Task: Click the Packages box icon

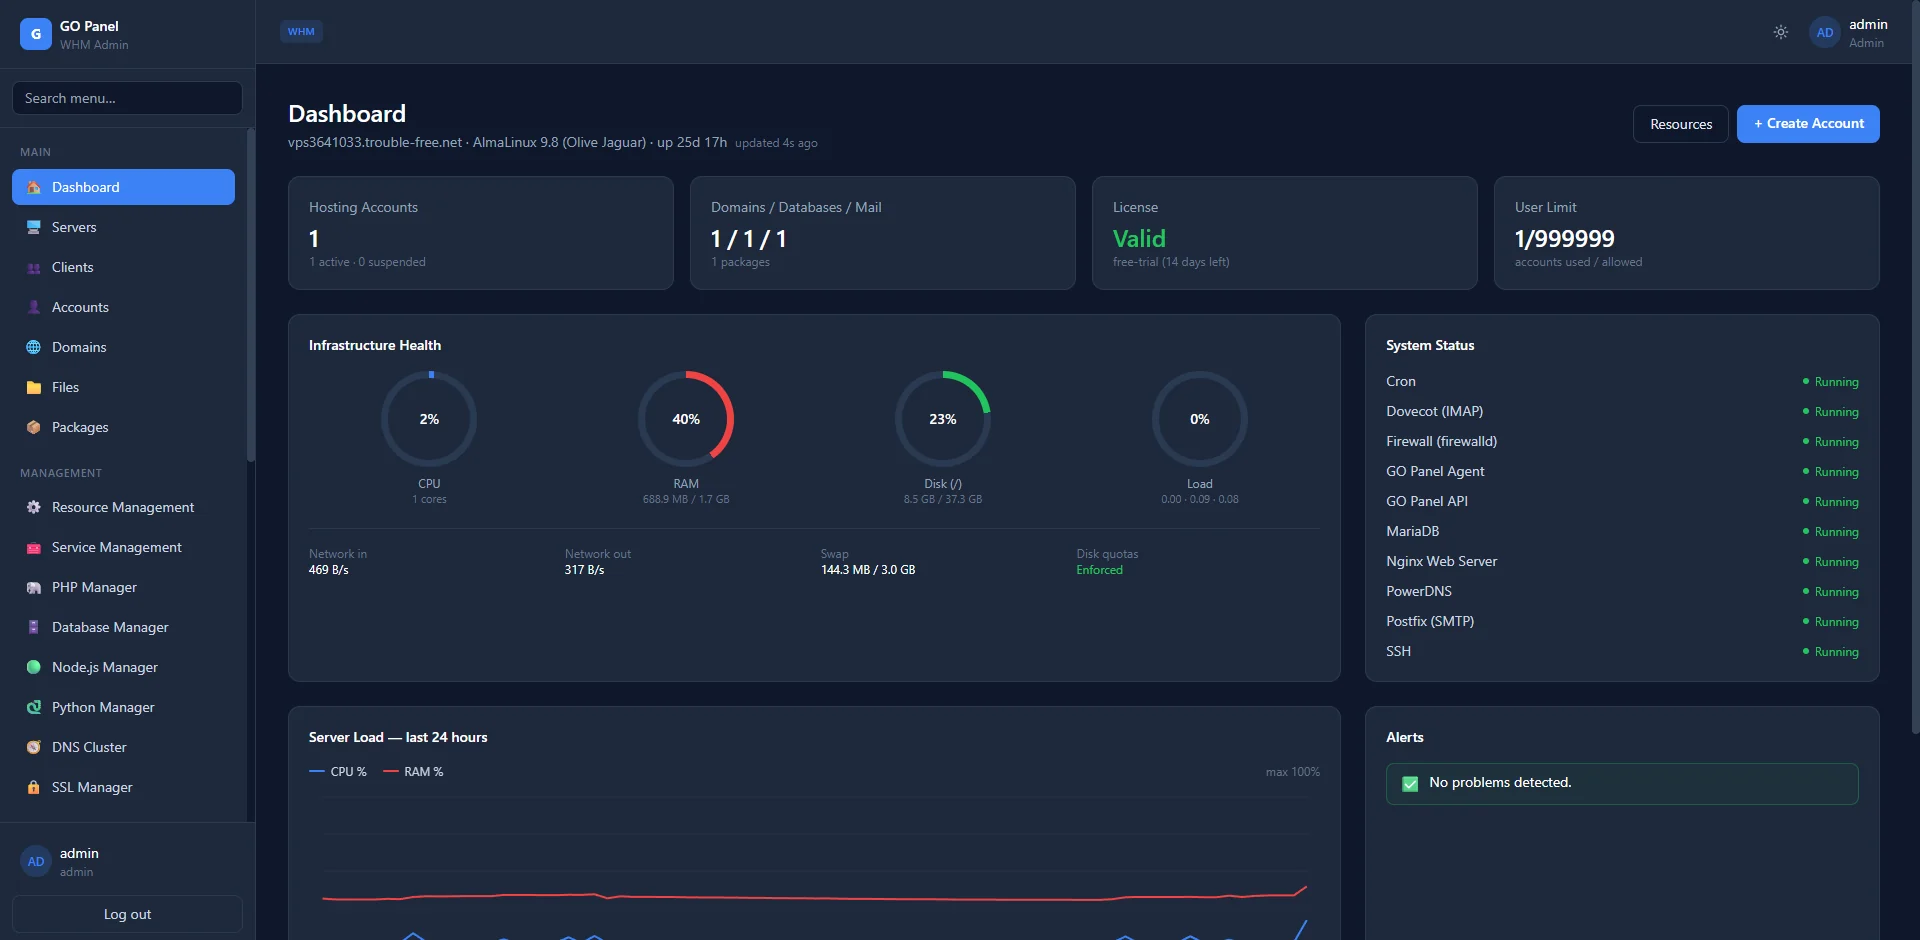Action: [x=34, y=427]
